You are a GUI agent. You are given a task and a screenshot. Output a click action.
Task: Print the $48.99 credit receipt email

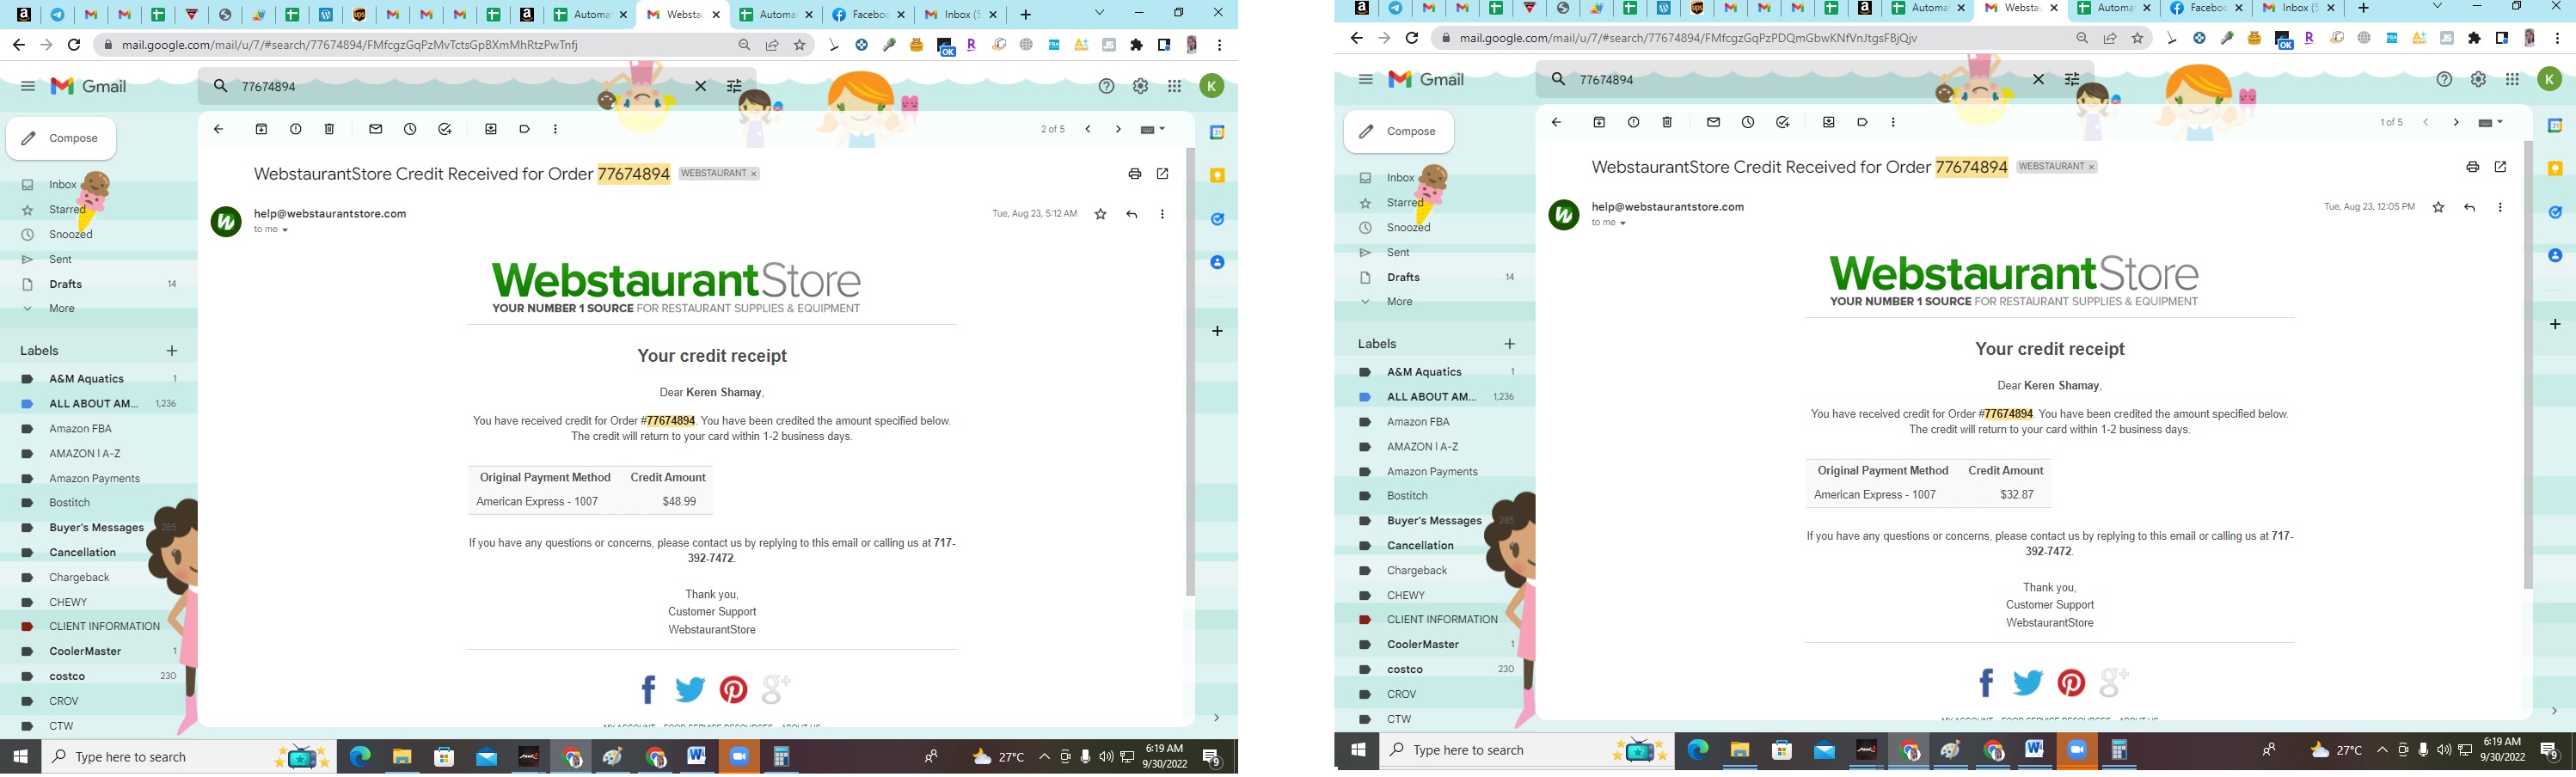click(1134, 174)
